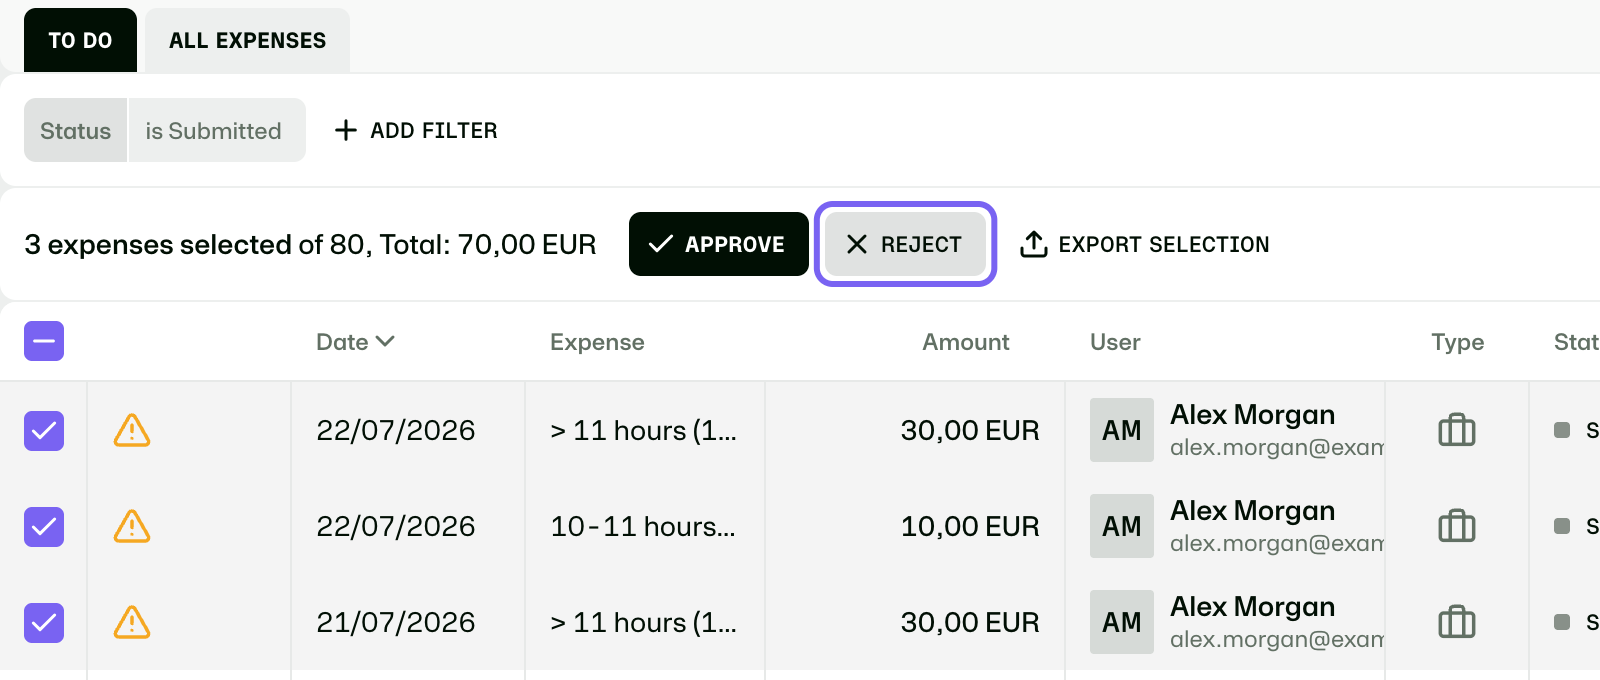Image resolution: width=1600 pixels, height=680 pixels.
Task: Click suitcase type icon in 21/07/2026 row
Action: coord(1457,622)
